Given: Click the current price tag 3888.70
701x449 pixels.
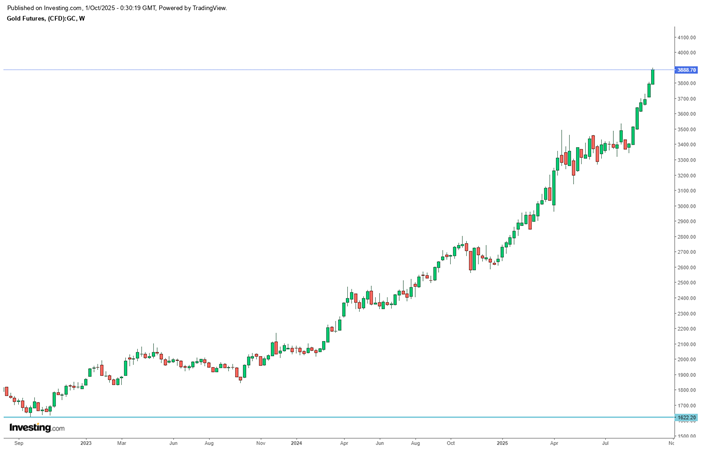Looking at the screenshot, I should (686, 70).
